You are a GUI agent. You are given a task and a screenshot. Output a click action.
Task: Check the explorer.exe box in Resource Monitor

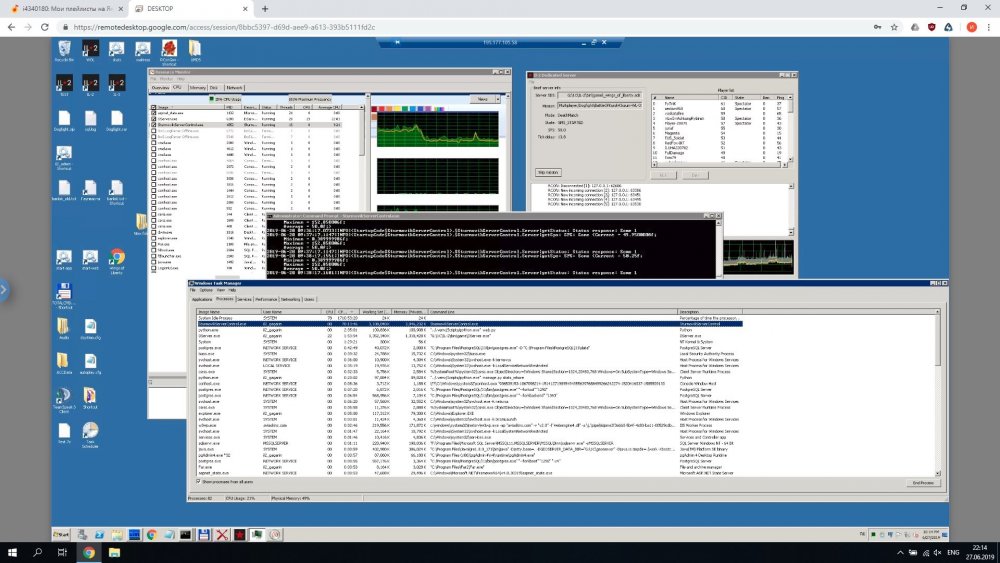coord(153,238)
